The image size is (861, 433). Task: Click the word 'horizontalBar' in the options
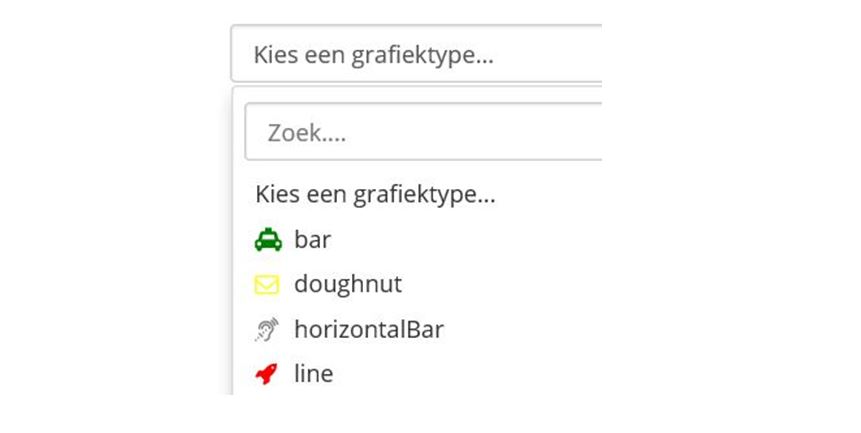pyautogui.click(x=368, y=330)
